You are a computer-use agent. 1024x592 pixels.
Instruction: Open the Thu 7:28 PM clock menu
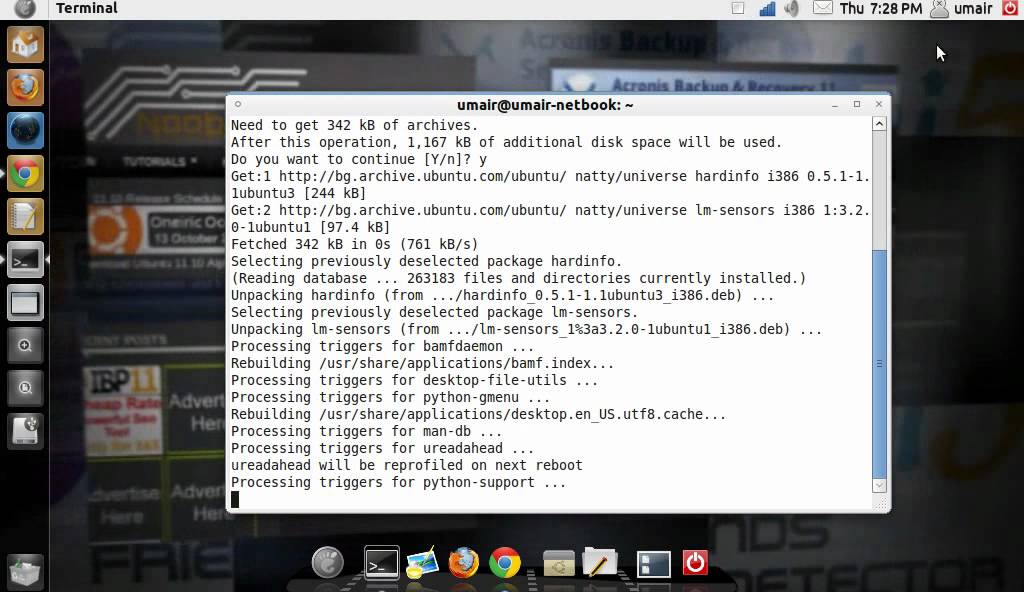click(881, 8)
